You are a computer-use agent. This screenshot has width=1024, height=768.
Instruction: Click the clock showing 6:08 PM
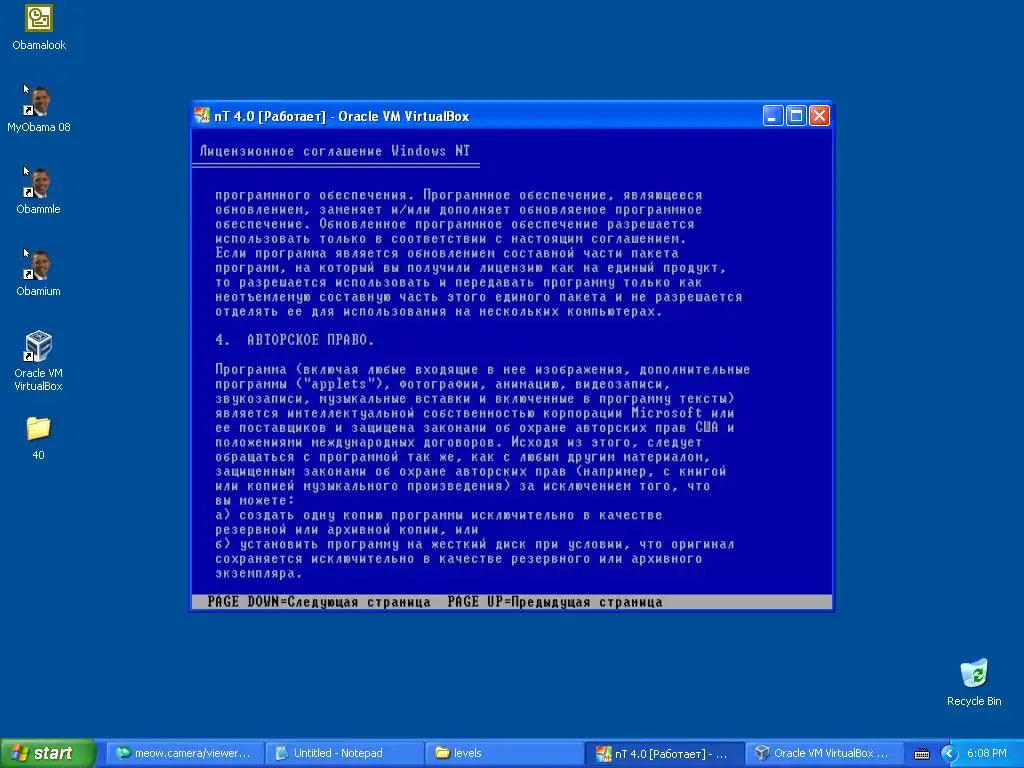tap(986, 753)
